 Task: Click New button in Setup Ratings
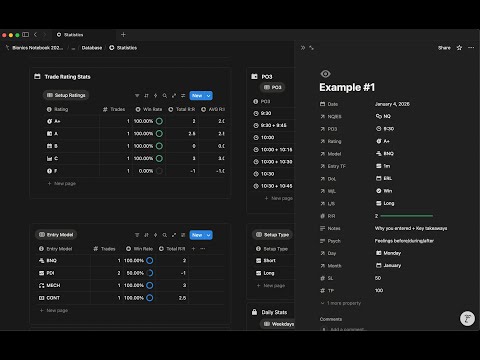click(x=197, y=96)
